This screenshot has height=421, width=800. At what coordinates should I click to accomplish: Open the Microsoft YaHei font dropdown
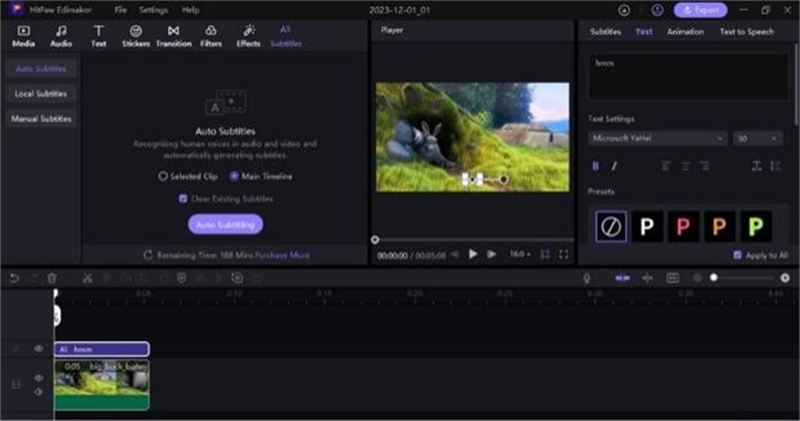pyautogui.click(x=657, y=138)
